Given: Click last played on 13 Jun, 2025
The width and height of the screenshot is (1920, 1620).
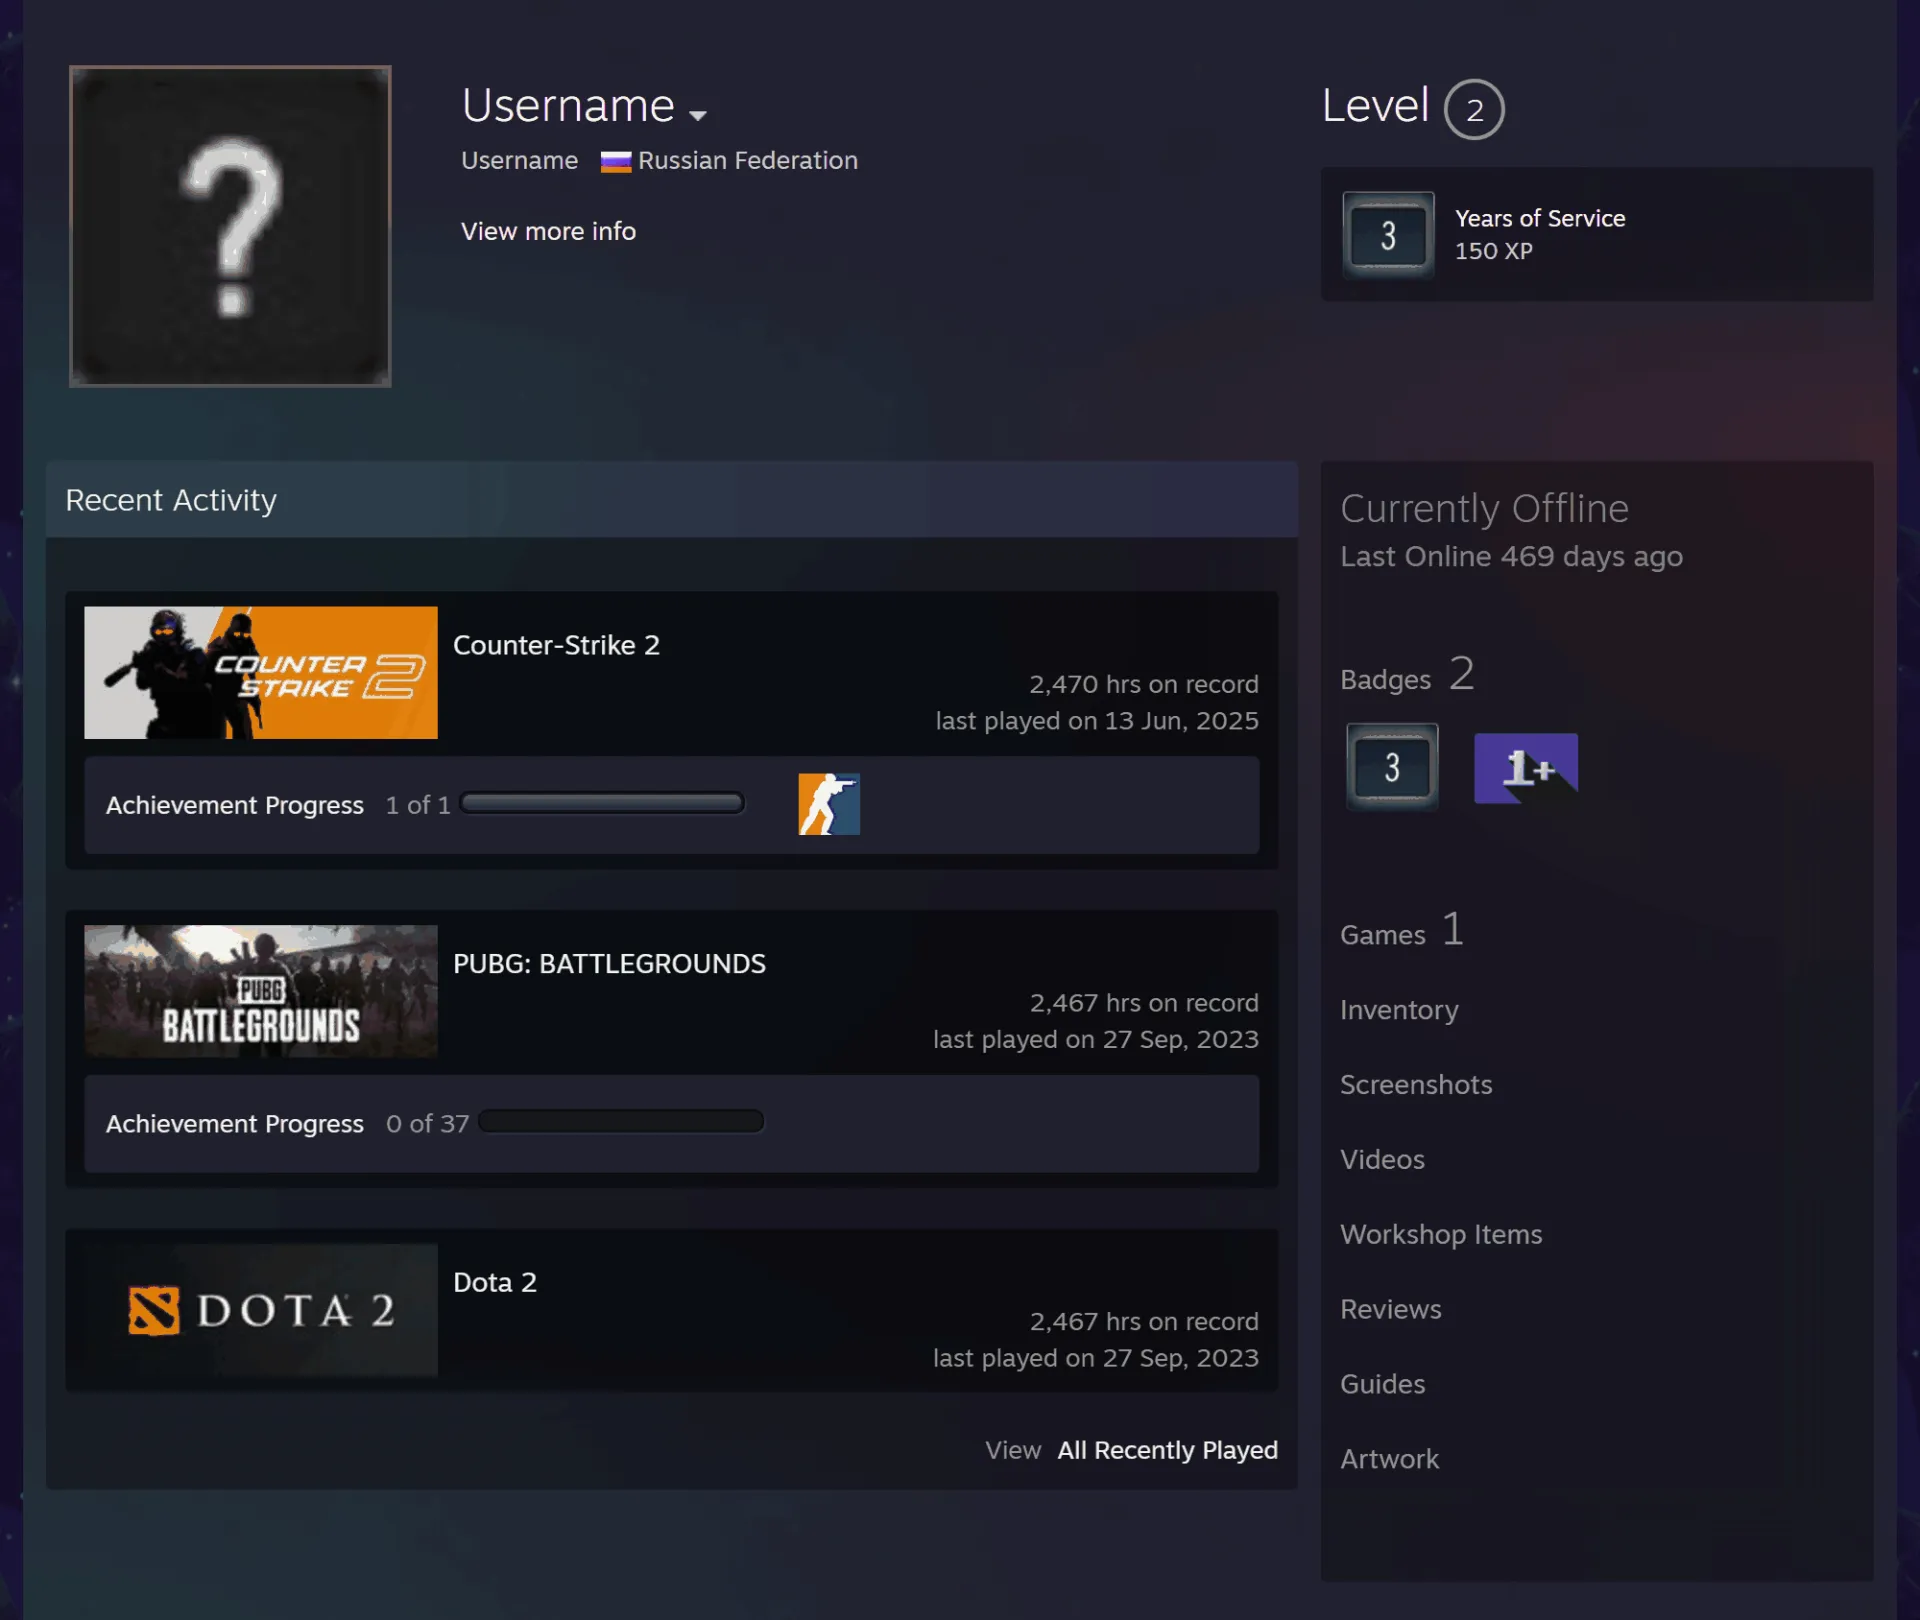Looking at the screenshot, I should (x=1097, y=721).
